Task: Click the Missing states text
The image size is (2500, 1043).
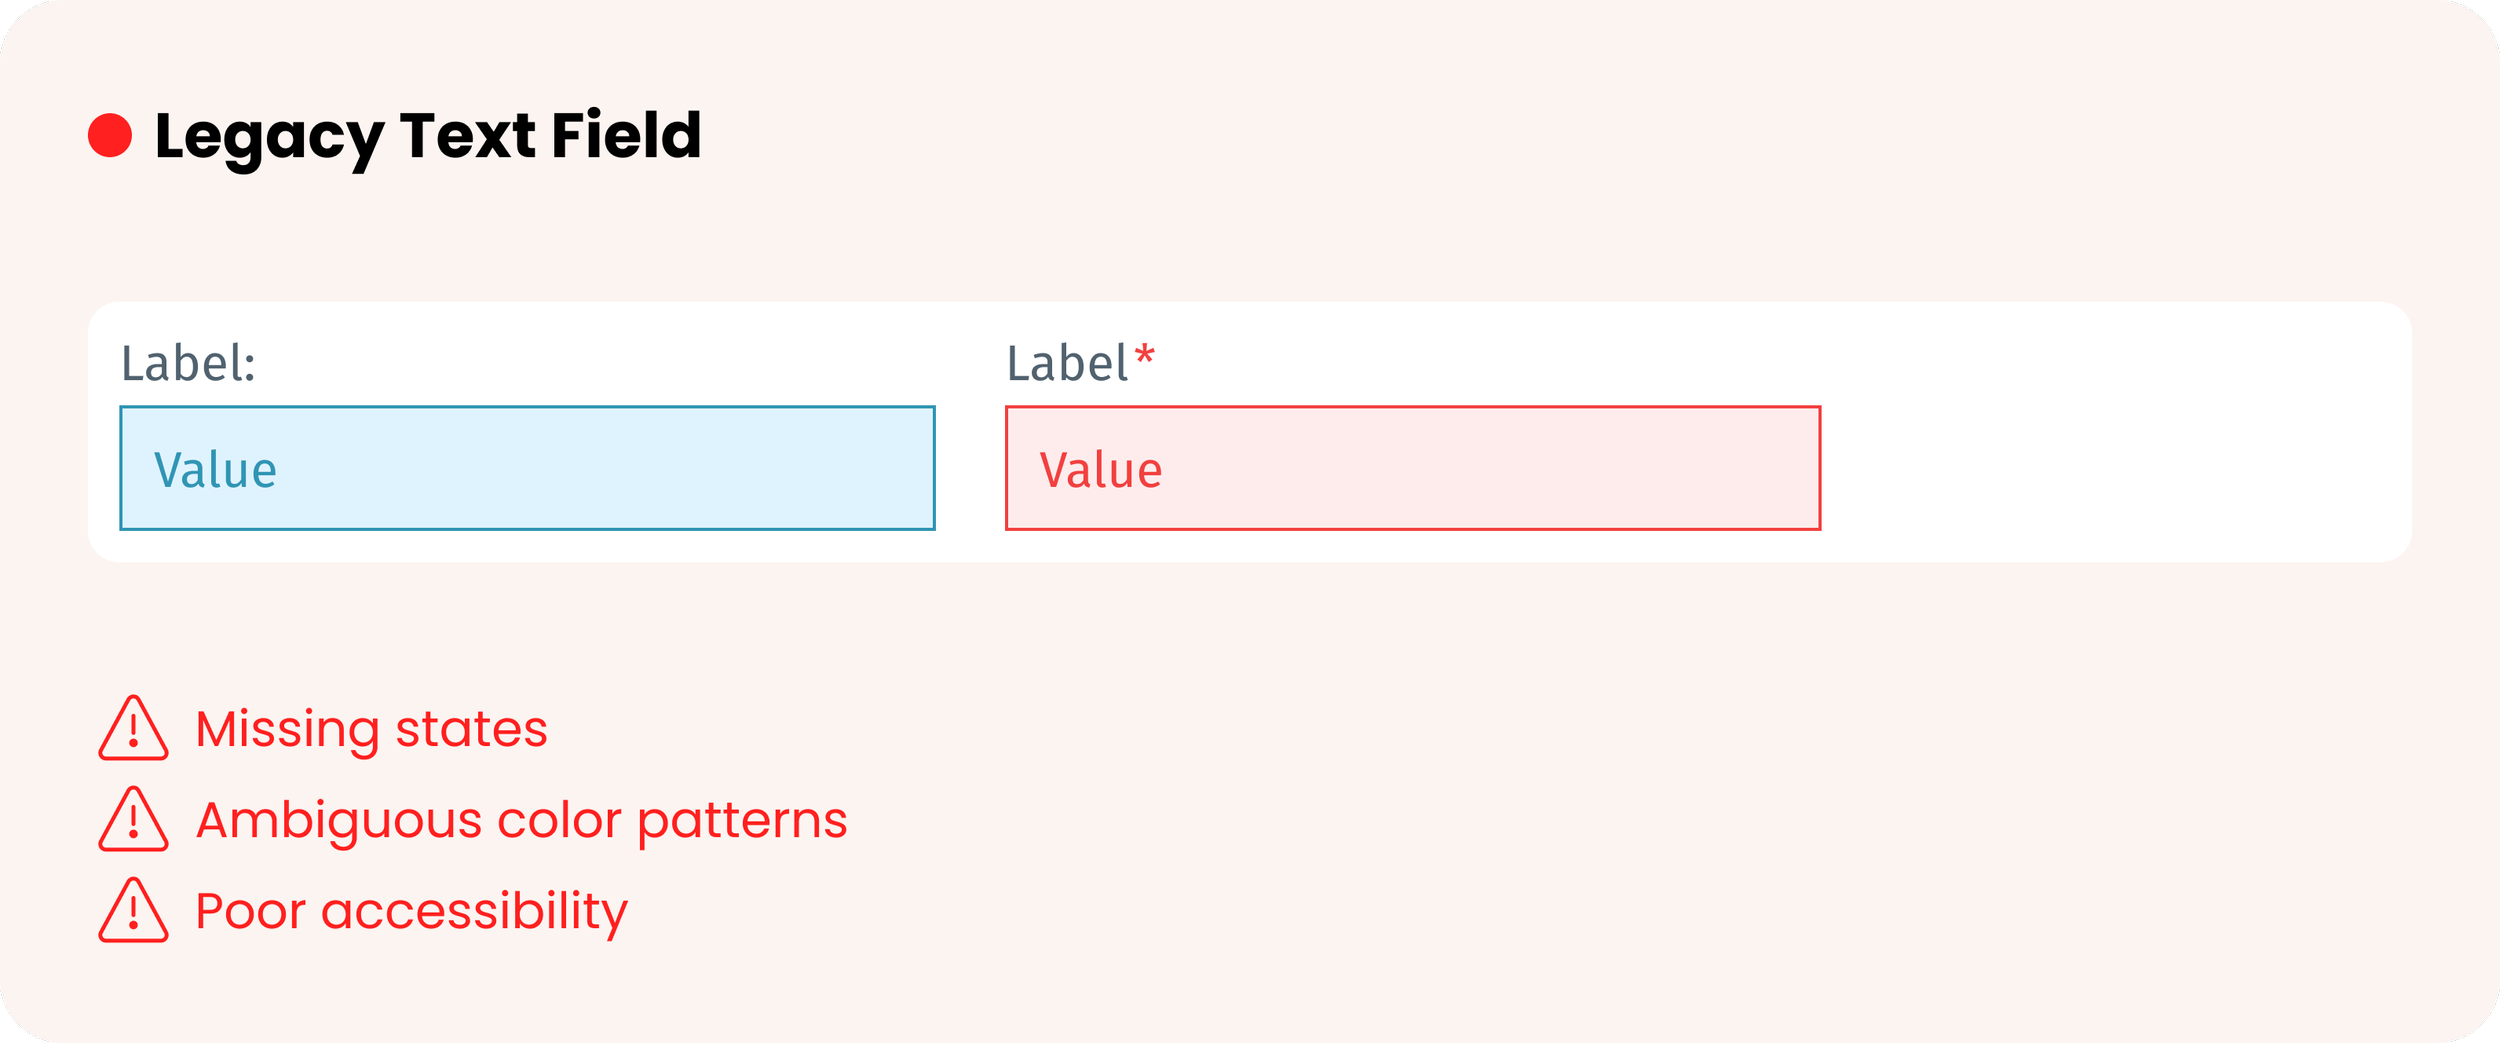Action: coord(371,730)
